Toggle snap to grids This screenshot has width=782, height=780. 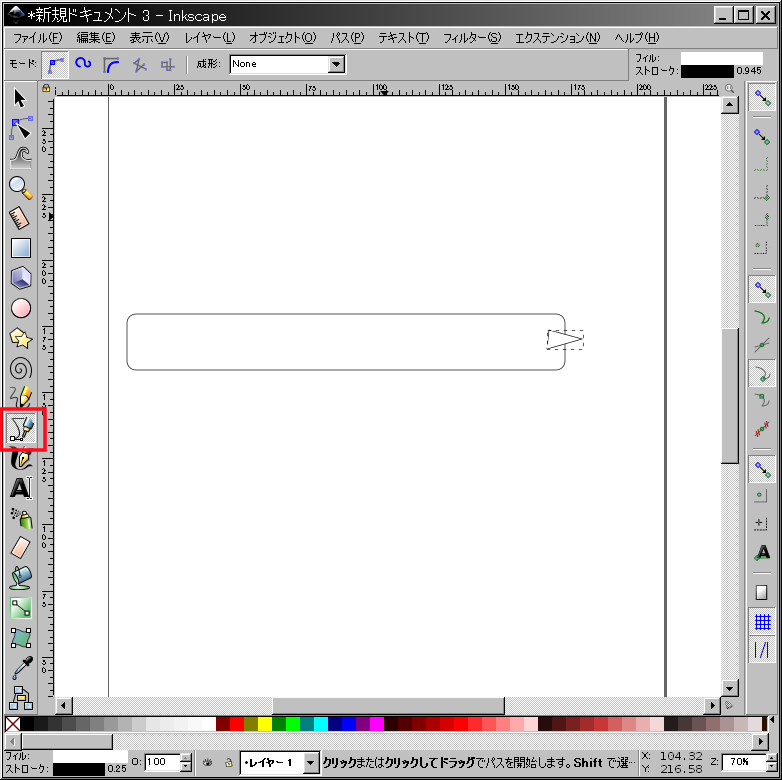pyautogui.click(x=762, y=622)
